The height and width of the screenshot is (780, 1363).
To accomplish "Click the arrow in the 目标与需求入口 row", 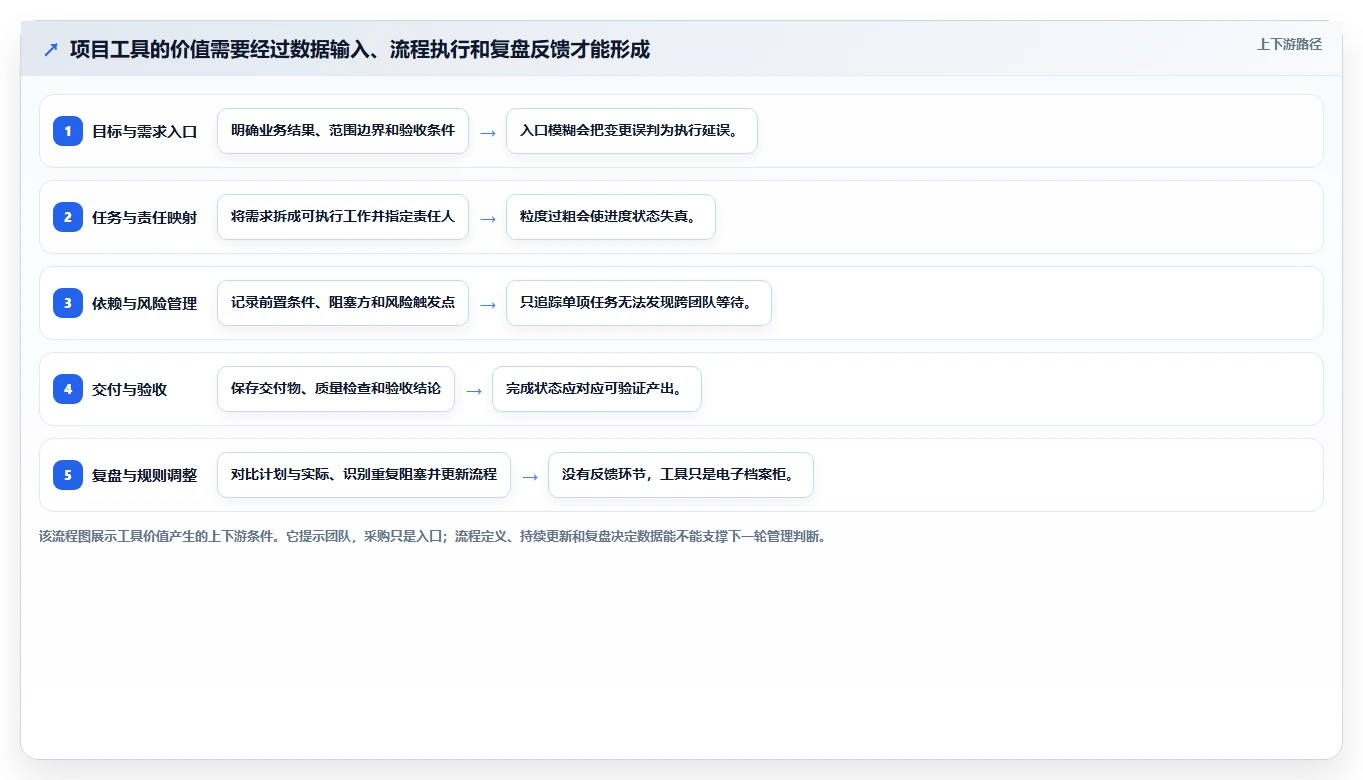I will (488, 133).
